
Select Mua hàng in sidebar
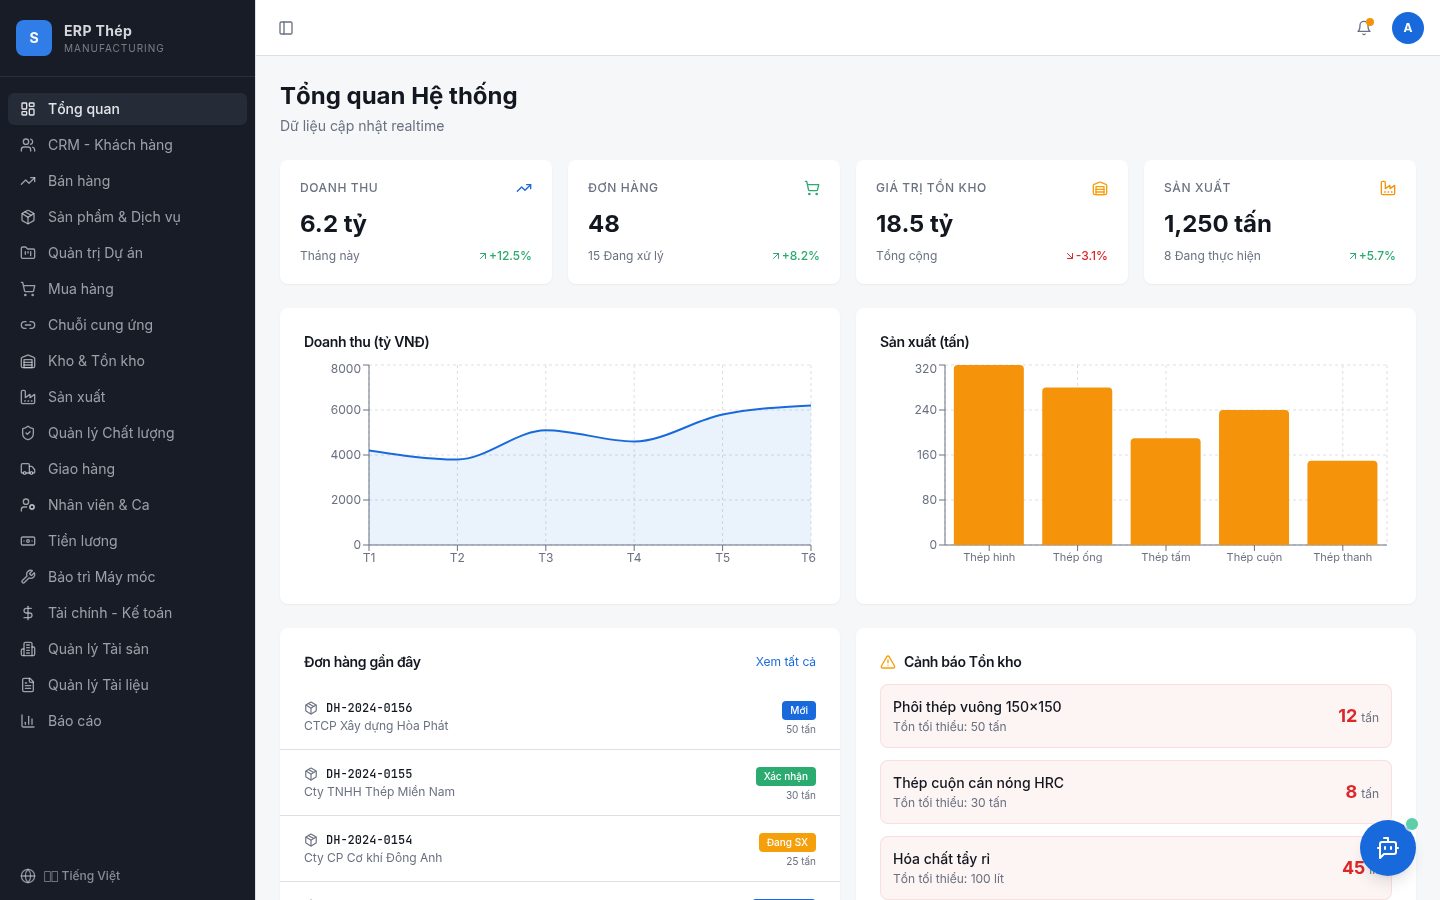click(x=127, y=289)
